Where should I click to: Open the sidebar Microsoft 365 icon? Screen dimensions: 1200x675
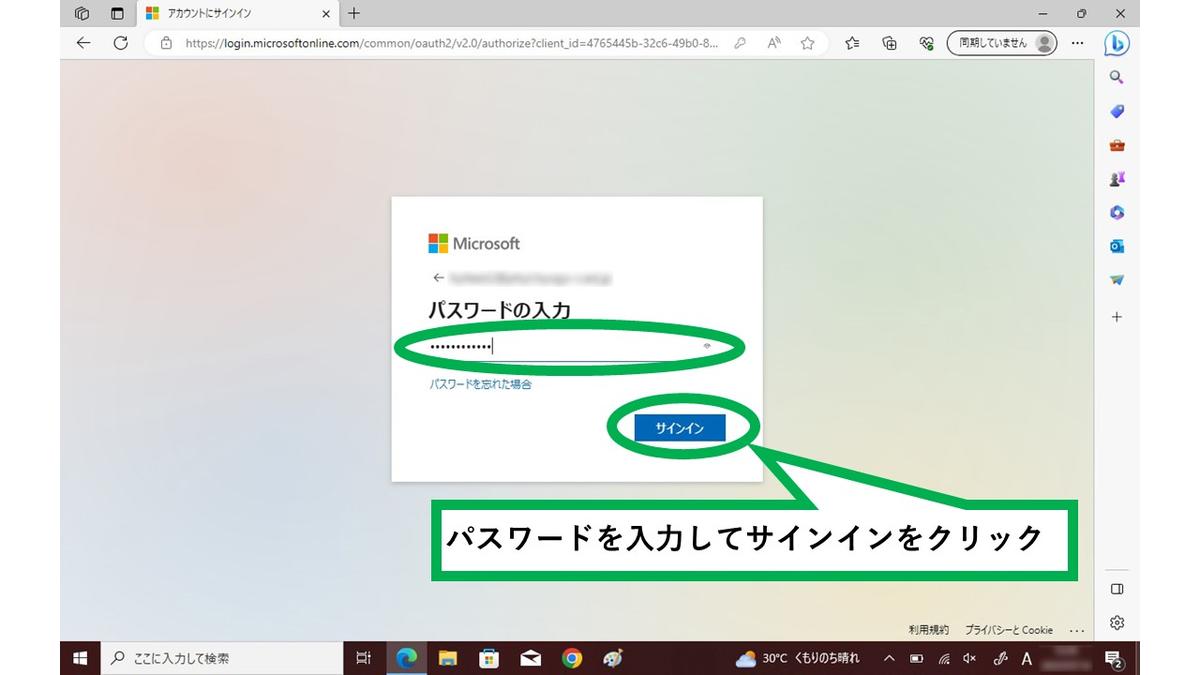click(x=1117, y=213)
